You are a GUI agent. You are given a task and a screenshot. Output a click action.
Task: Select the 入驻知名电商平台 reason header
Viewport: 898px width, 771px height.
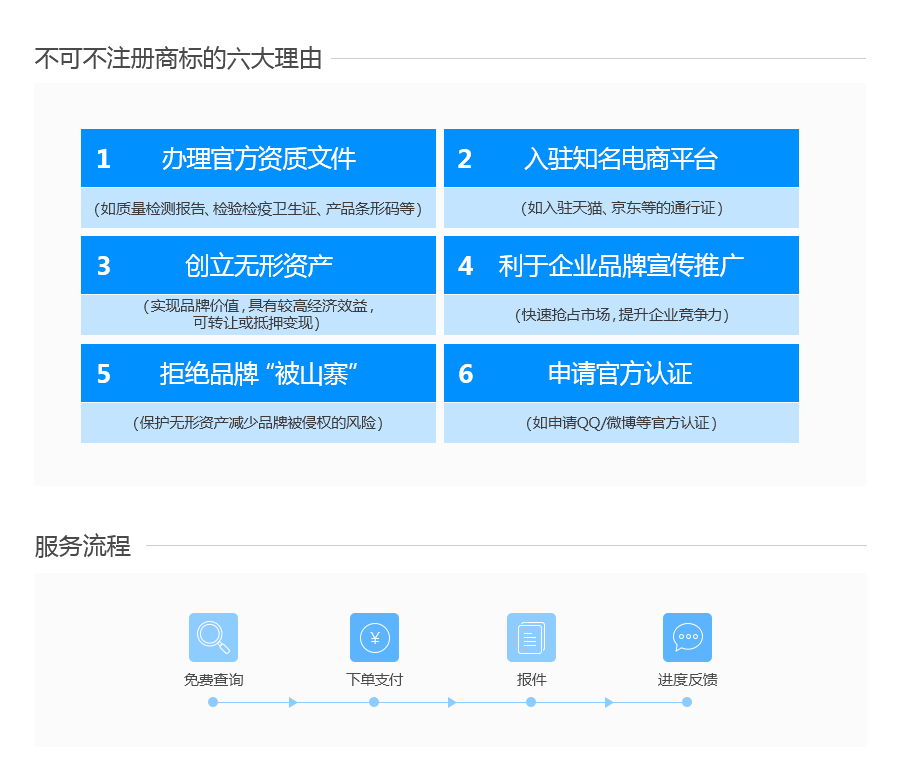tap(621, 158)
